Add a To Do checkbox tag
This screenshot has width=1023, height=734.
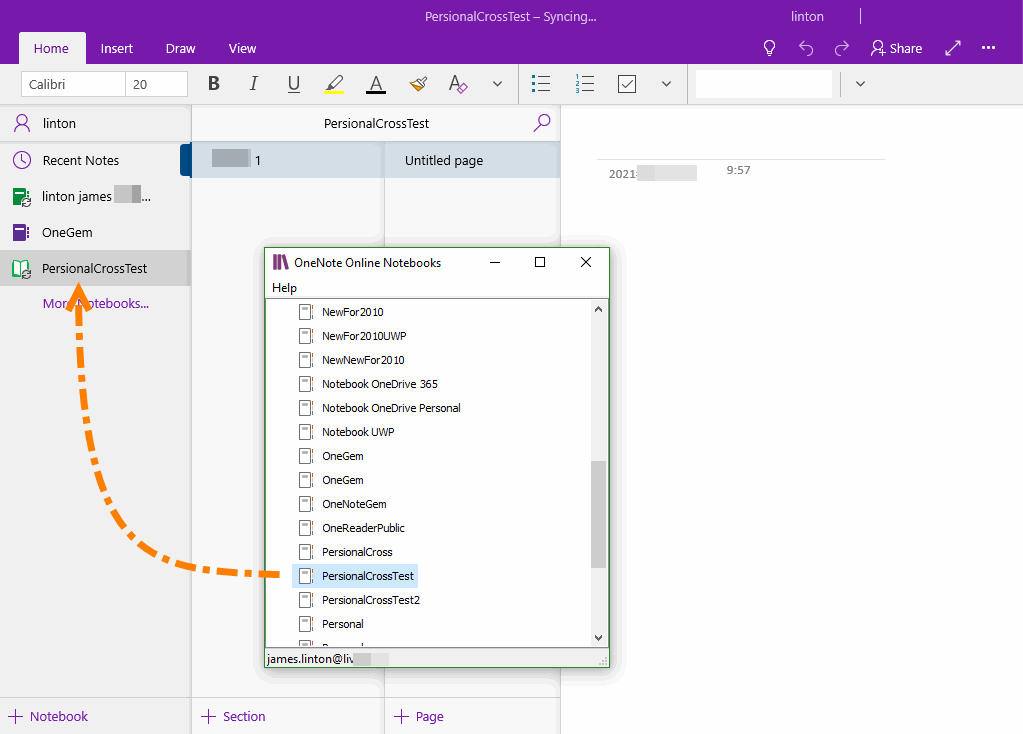627,84
